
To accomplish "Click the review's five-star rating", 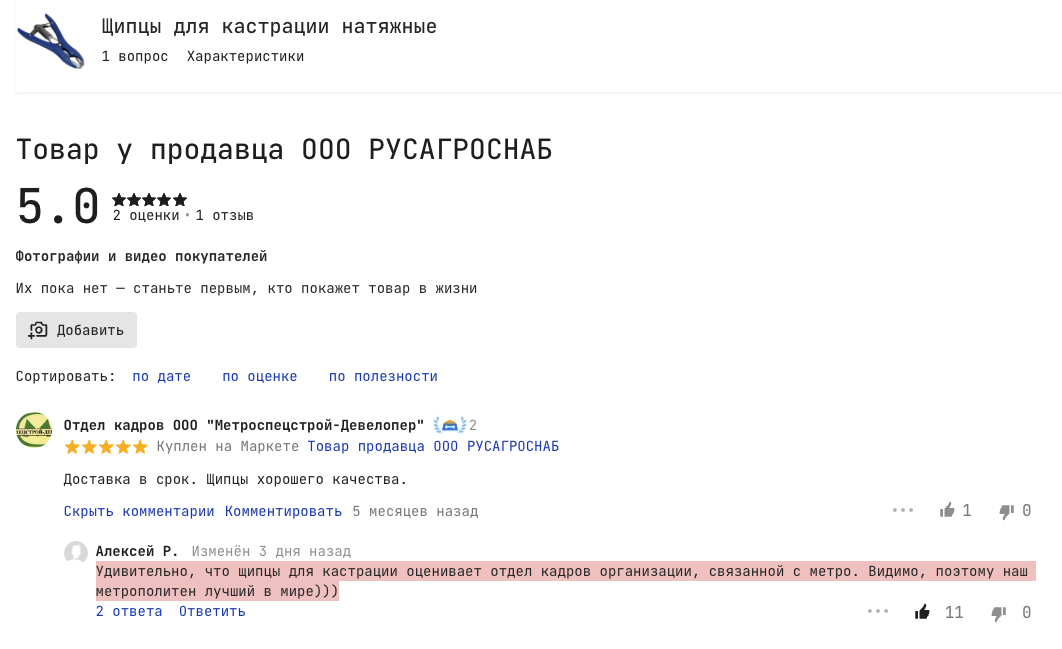I will coord(106,446).
